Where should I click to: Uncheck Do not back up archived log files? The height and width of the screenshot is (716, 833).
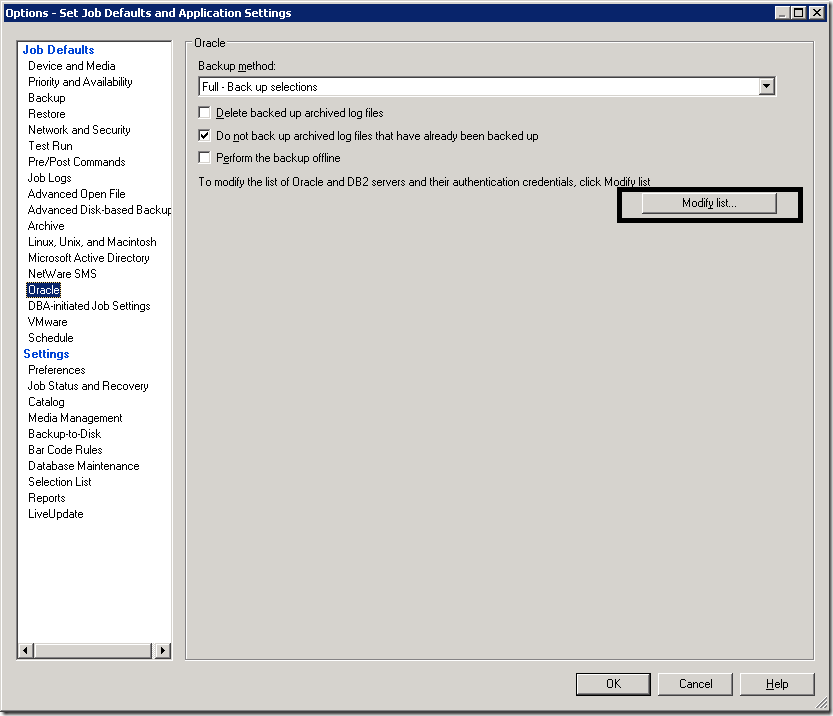(205, 136)
